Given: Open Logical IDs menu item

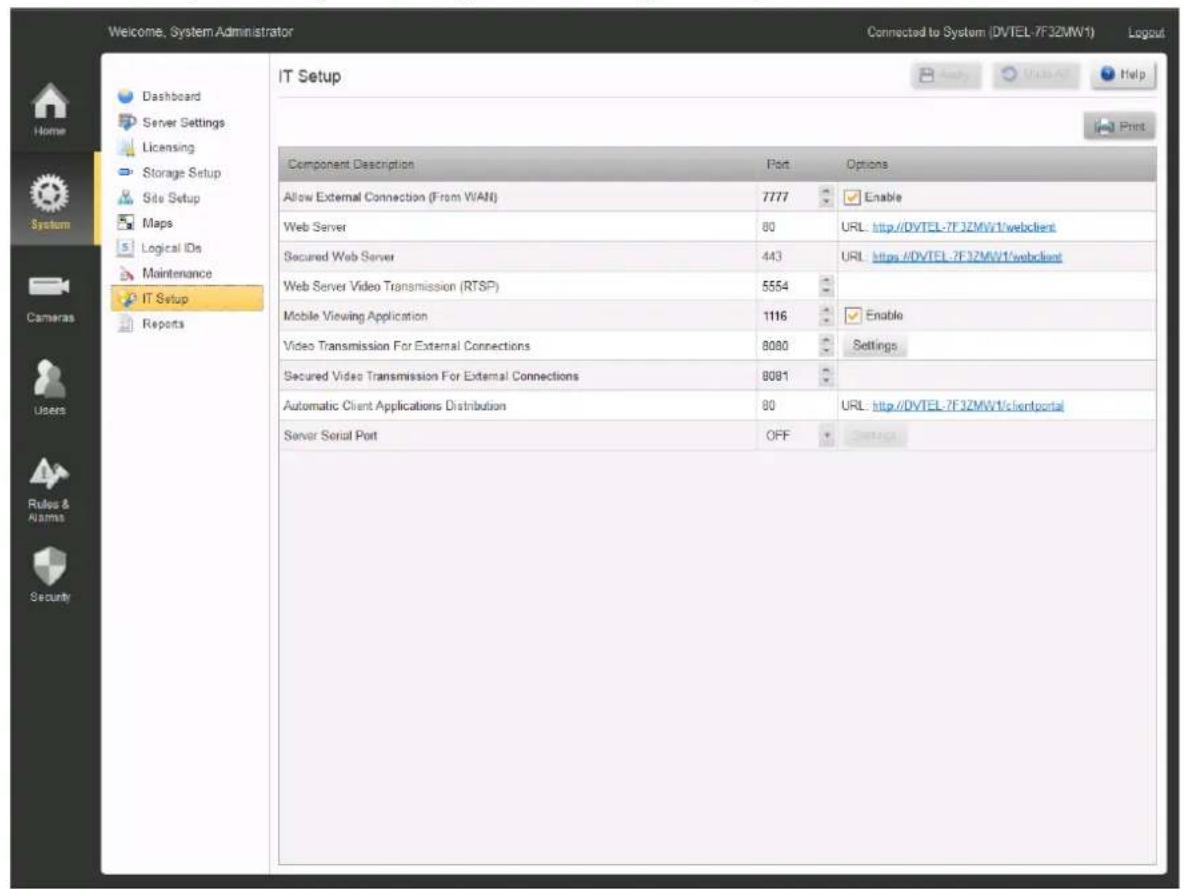Looking at the screenshot, I should (x=171, y=248).
